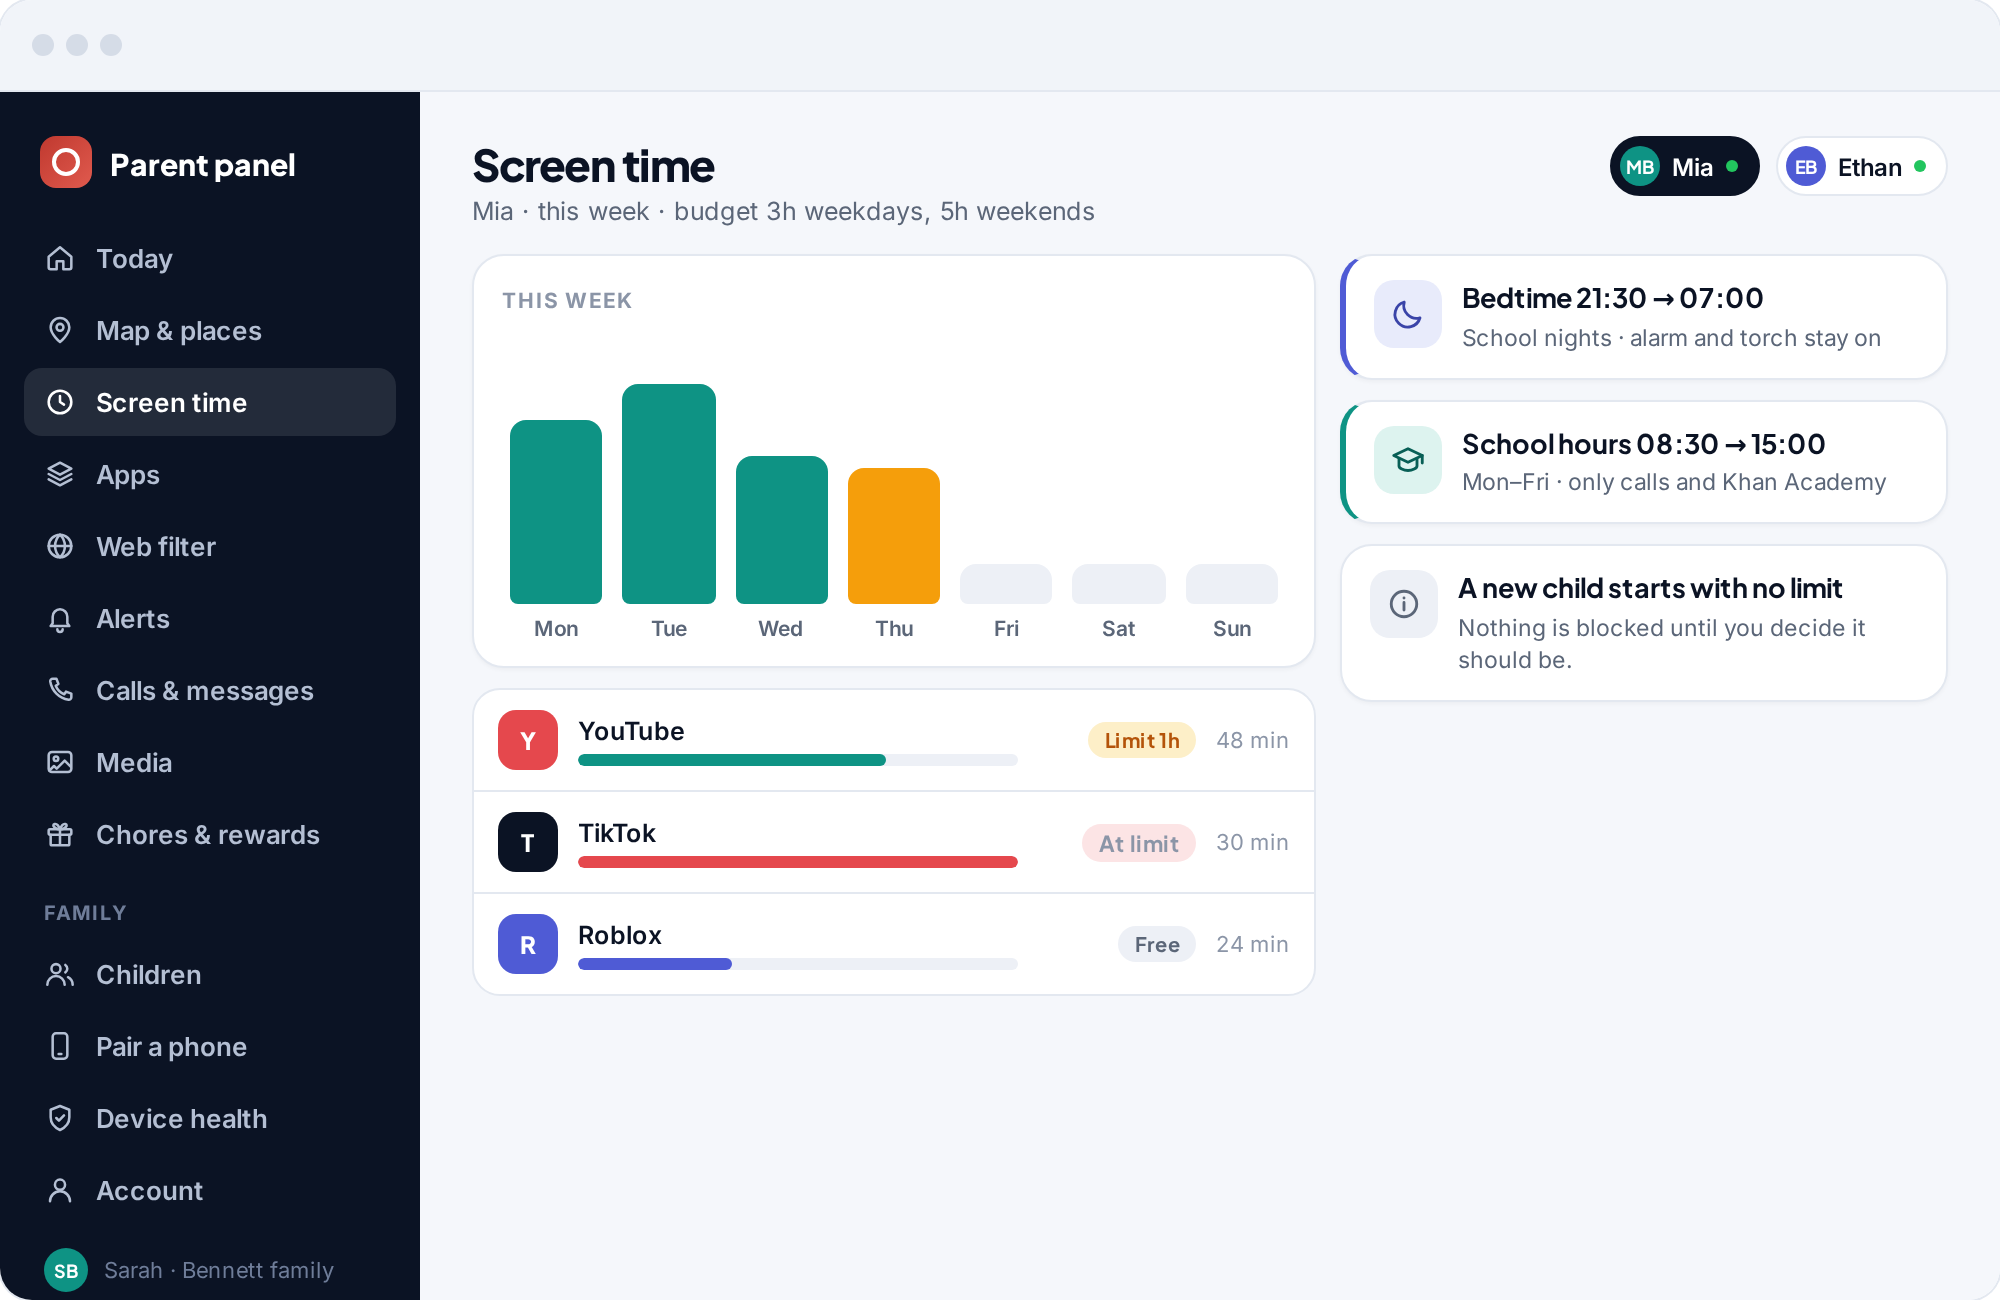
Task: Click the red Parent panel logo icon
Action: (x=66, y=162)
